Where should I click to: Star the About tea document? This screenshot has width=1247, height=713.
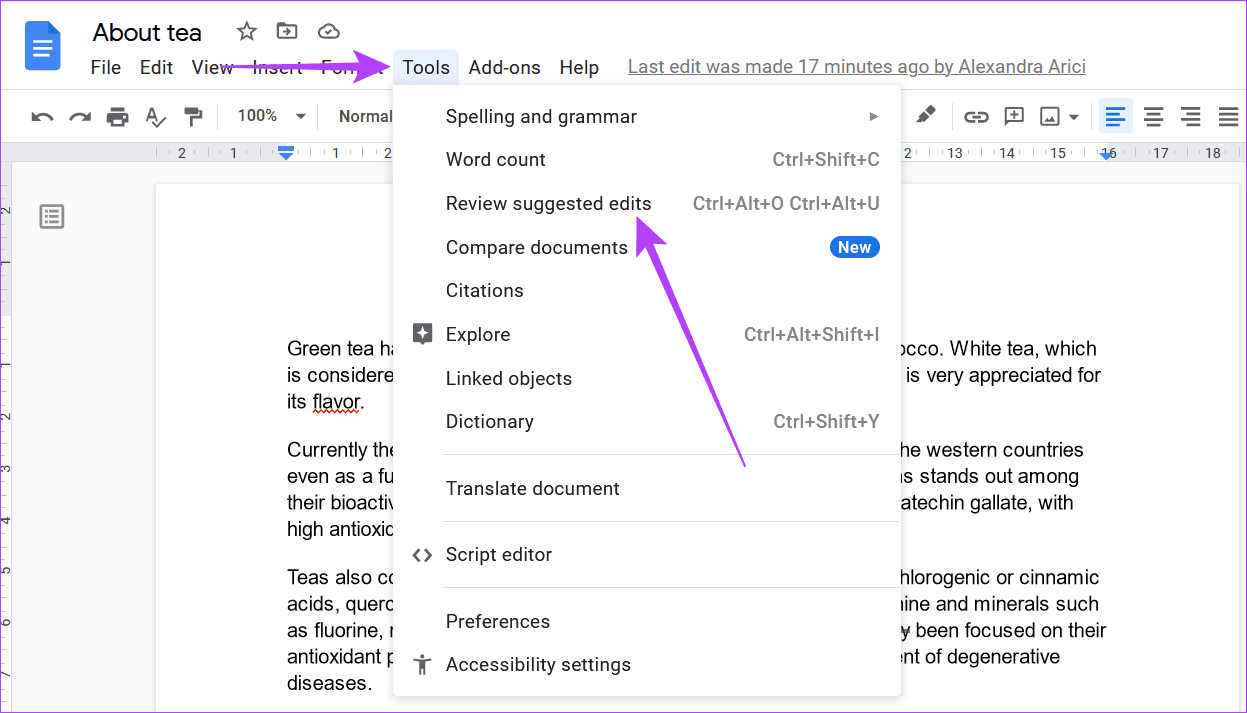[246, 32]
